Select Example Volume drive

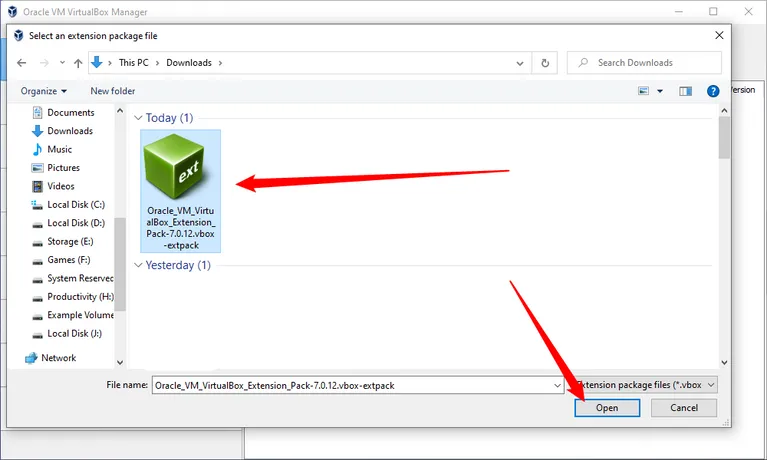[72, 315]
